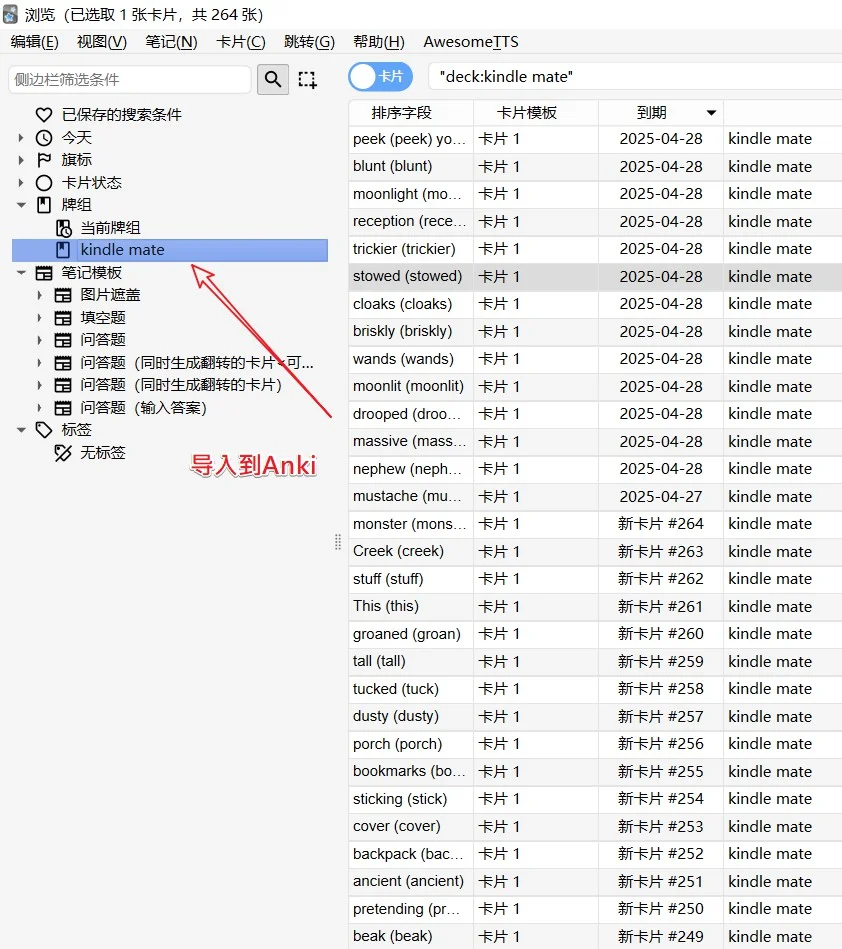This screenshot has width=842, height=949.
Task: Open the AwesomeTTS menu
Action: pyautogui.click(x=471, y=42)
